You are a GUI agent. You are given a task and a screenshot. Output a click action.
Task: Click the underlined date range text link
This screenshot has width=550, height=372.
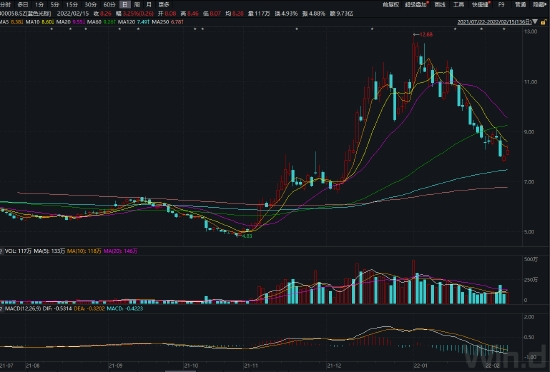tap(495, 22)
